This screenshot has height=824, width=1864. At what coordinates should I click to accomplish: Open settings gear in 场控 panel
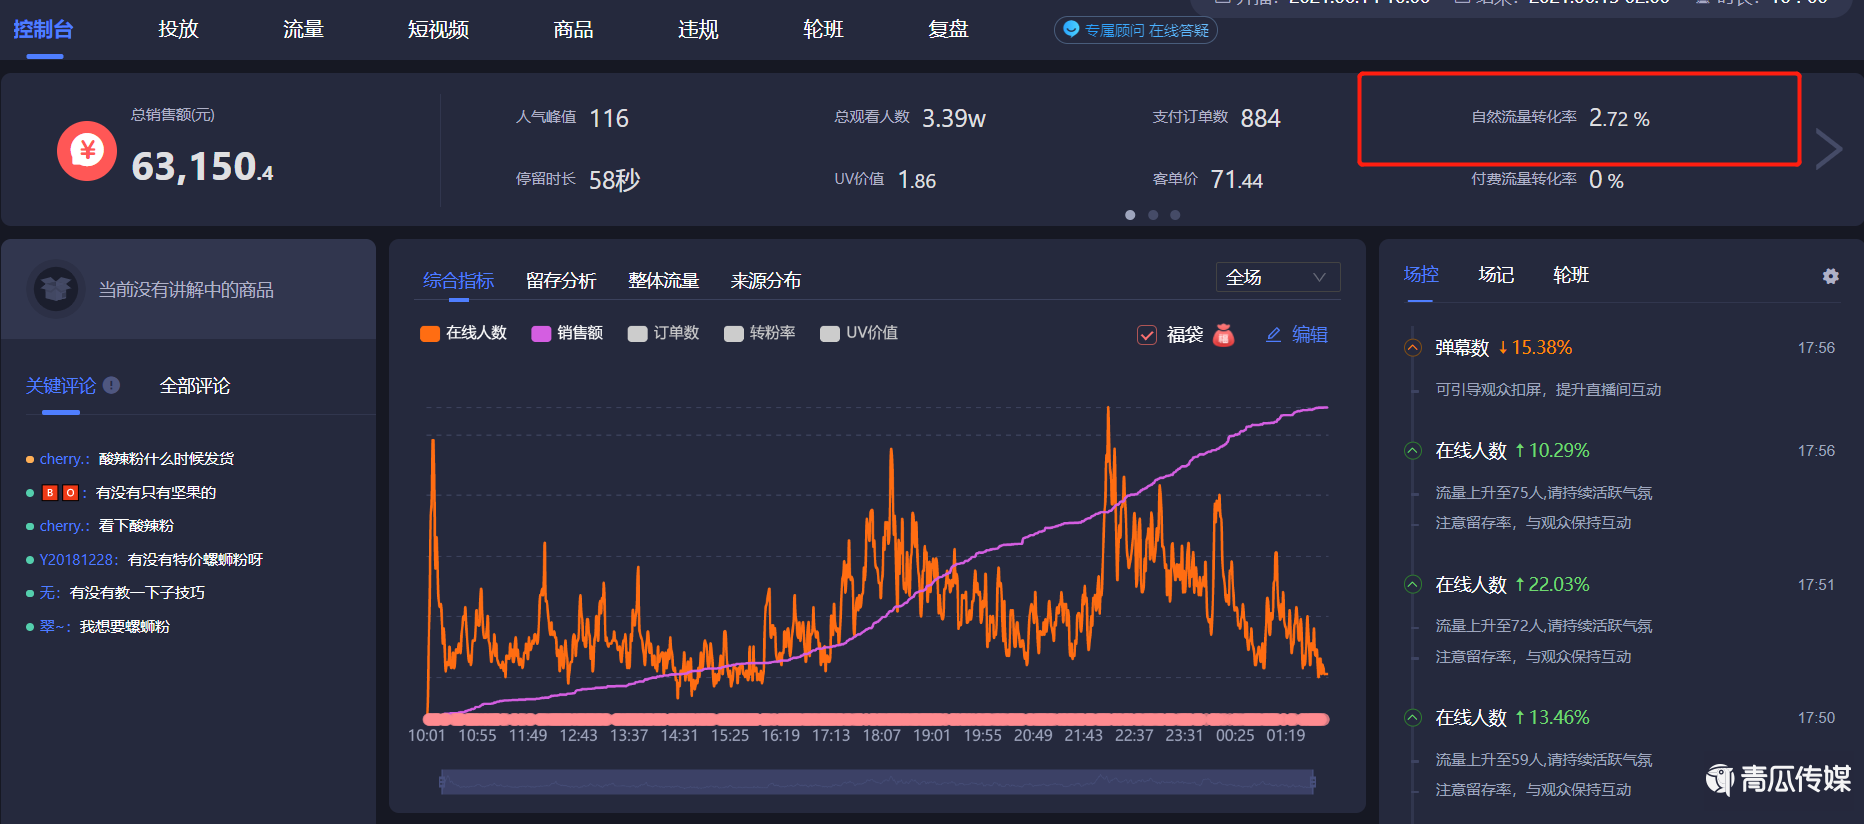1830,276
